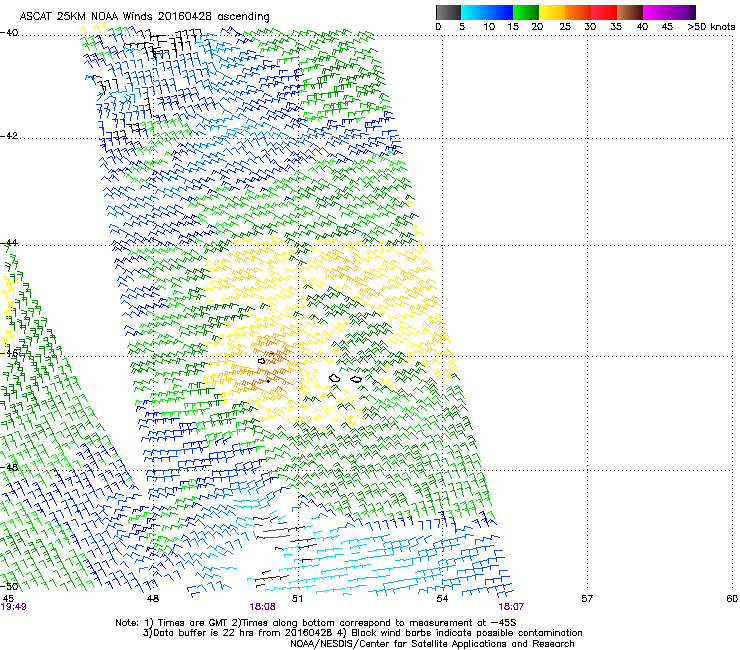Viewport: 740px width, 650px height.
Task: Click the note line starting 'Note: 1) Times are GMT'
Action: 316,623
